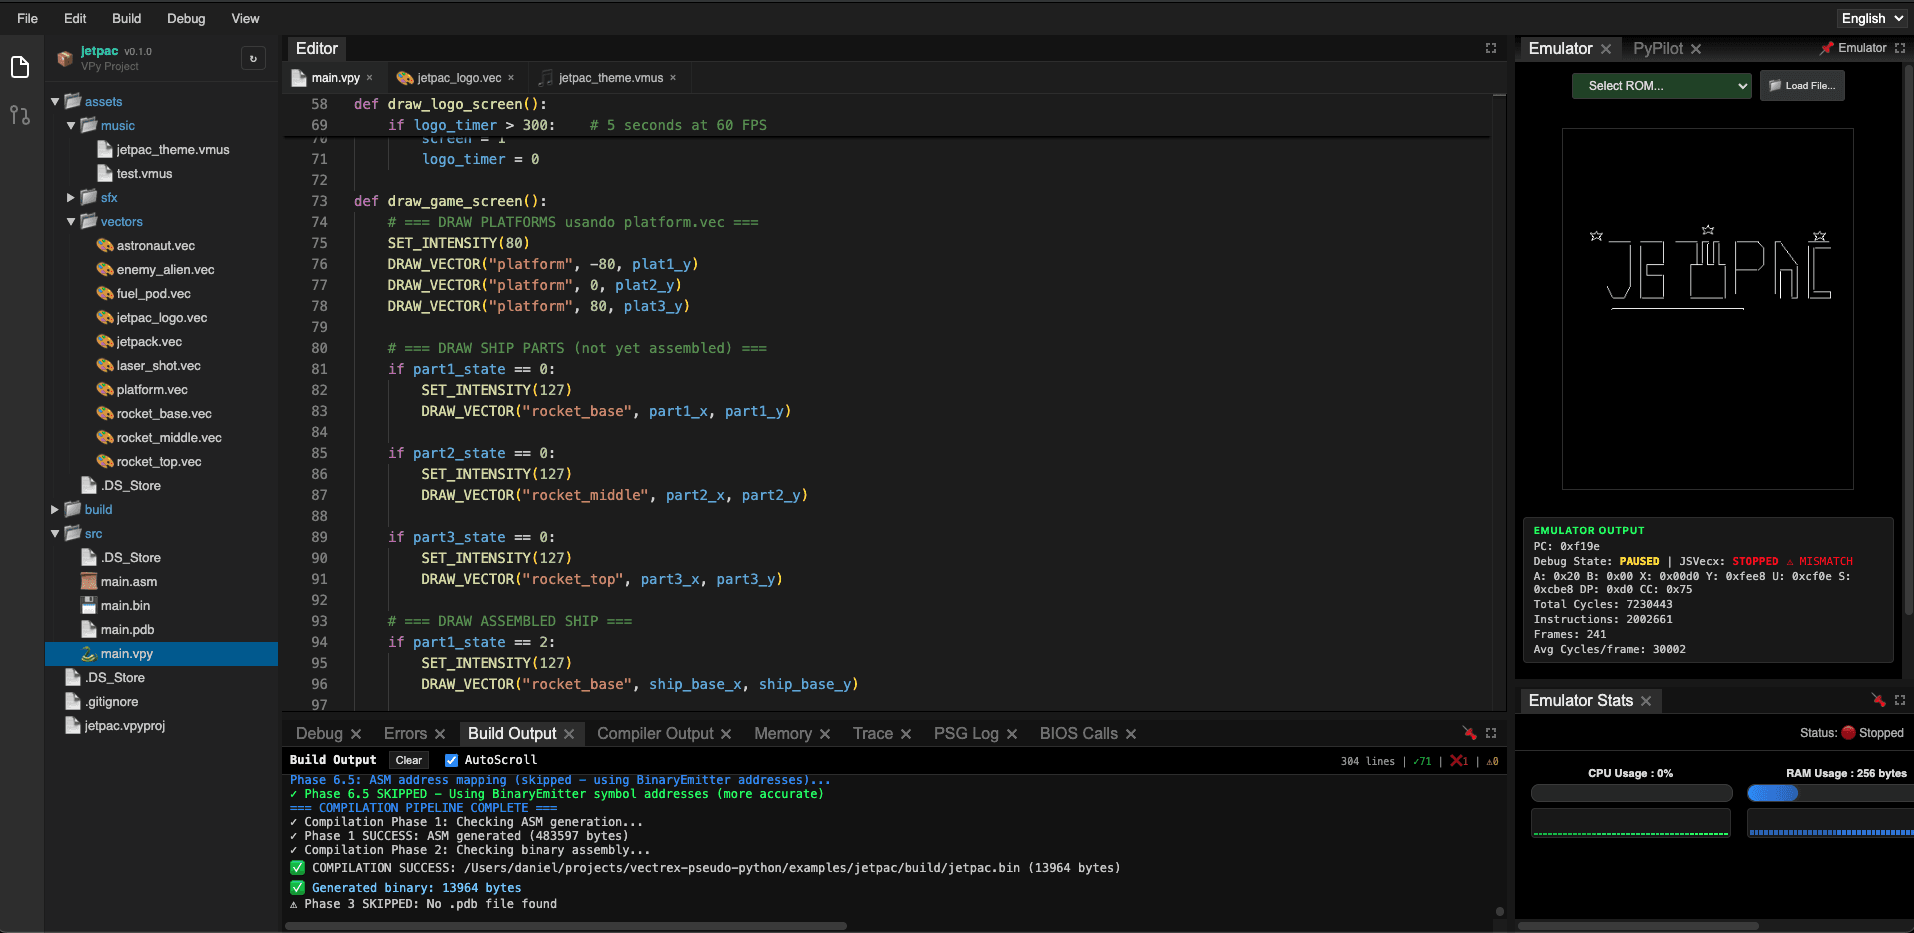Maximize the Emulator Stats panel
The image size is (1914, 933).
pos(1900,701)
